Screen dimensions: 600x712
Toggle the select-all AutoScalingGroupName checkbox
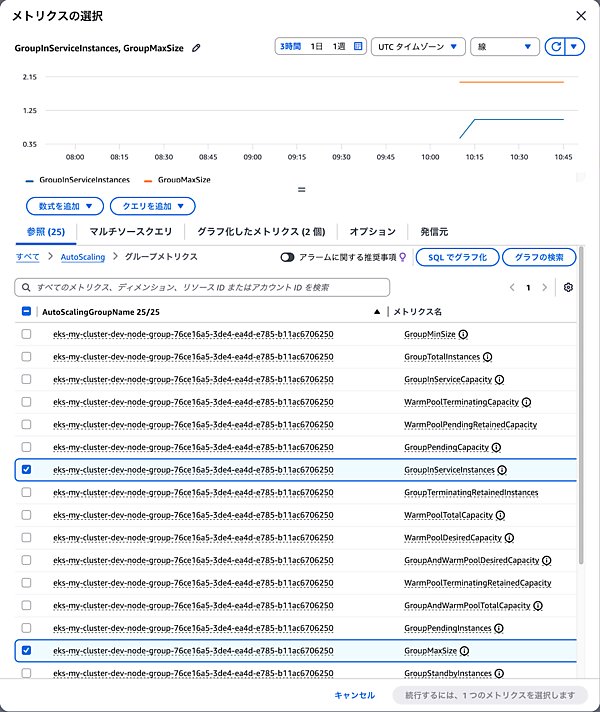[26, 312]
